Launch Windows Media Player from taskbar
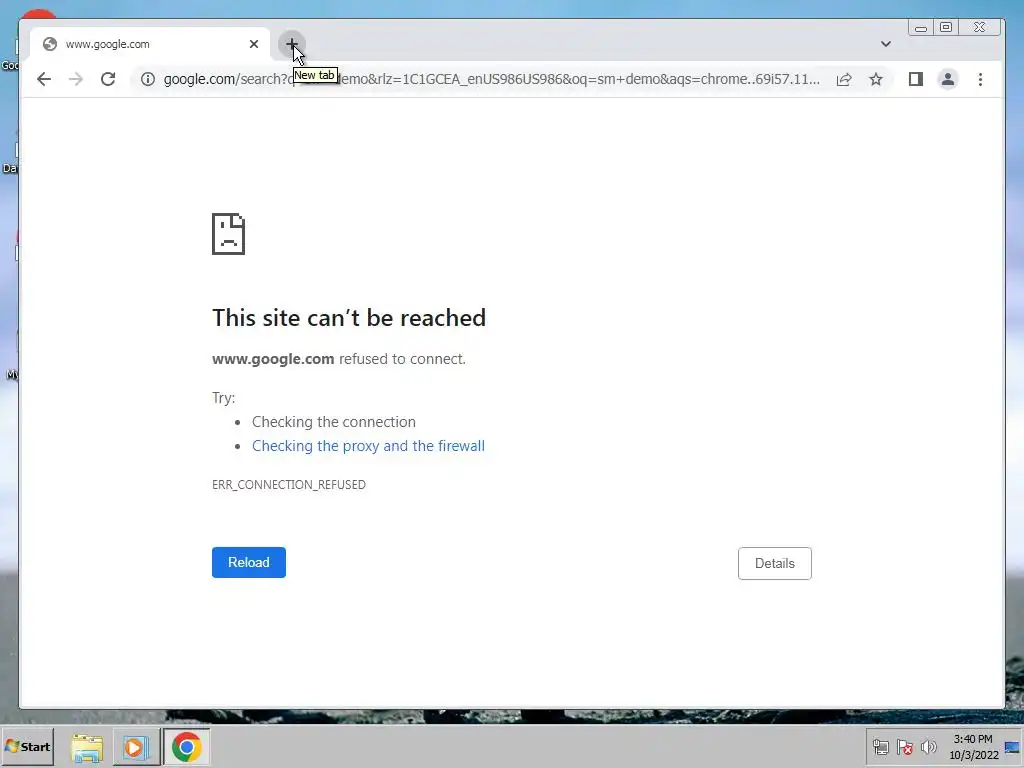Image resolution: width=1024 pixels, height=768 pixels. tap(136, 746)
